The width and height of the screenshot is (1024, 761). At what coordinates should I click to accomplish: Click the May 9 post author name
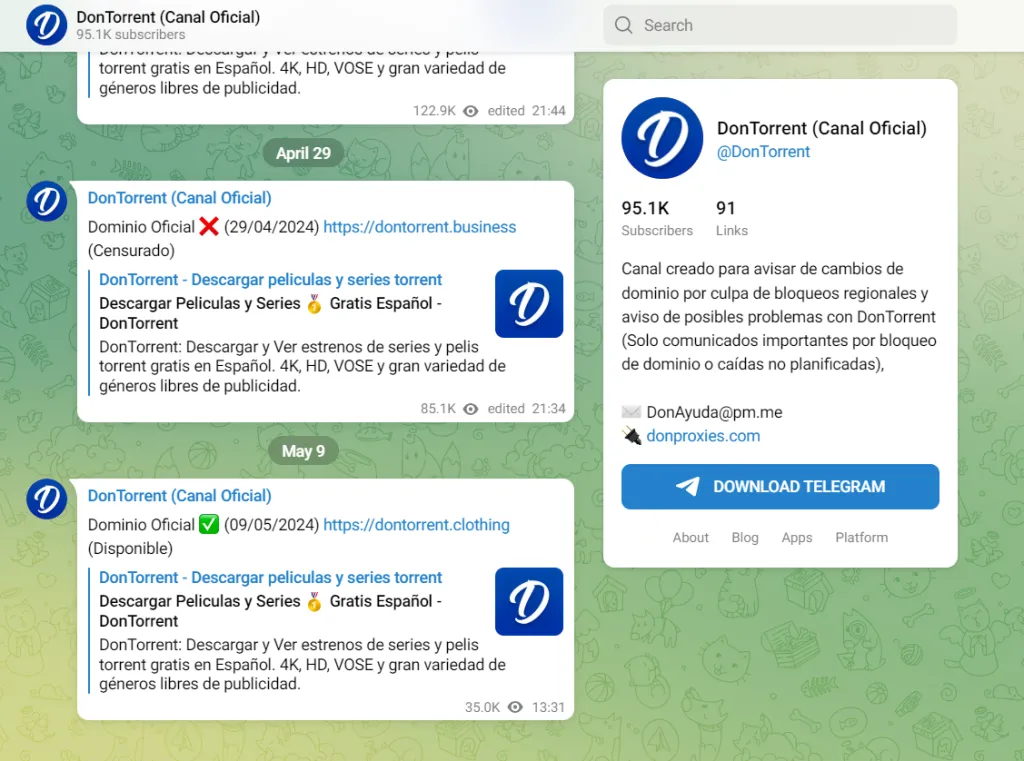click(180, 496)
